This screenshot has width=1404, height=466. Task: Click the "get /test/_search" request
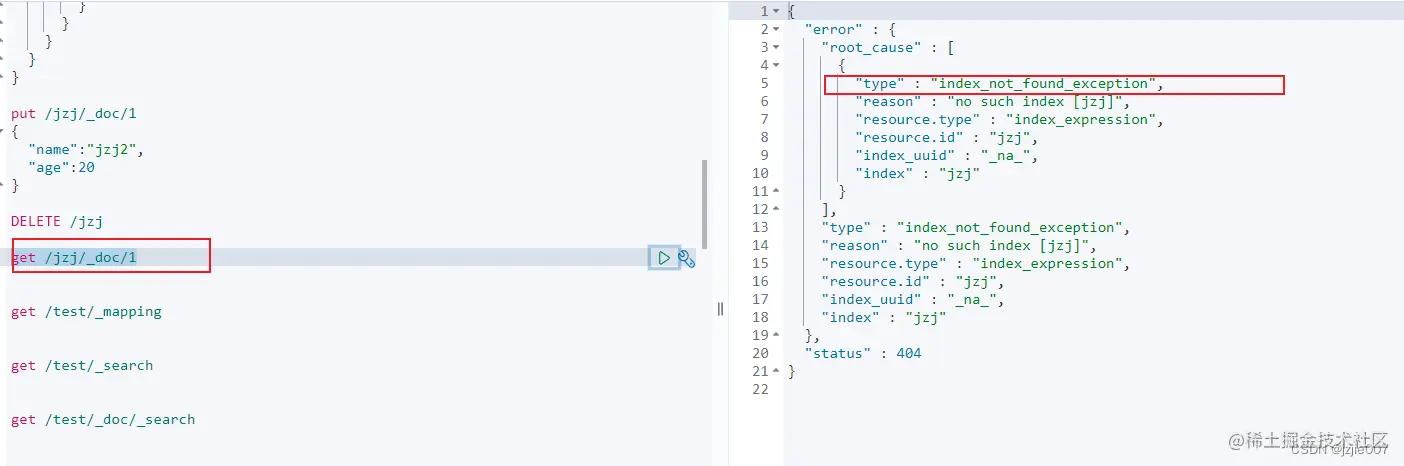point(82,366)
